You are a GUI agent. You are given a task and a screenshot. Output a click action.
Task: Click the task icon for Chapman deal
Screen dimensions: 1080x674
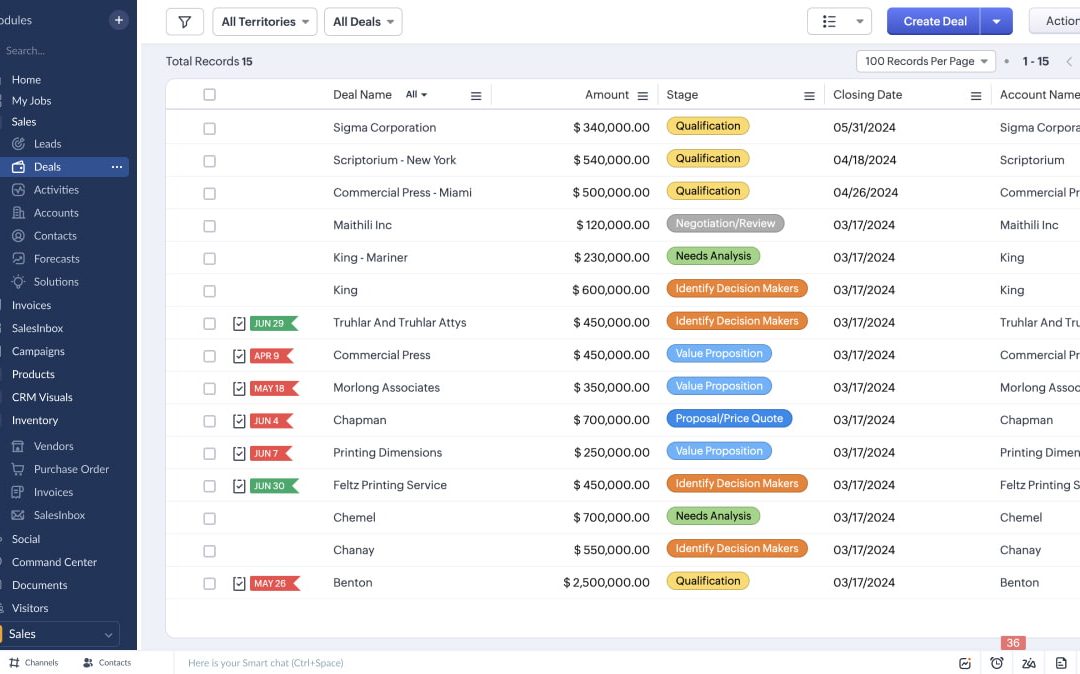[x=239, y=421]
